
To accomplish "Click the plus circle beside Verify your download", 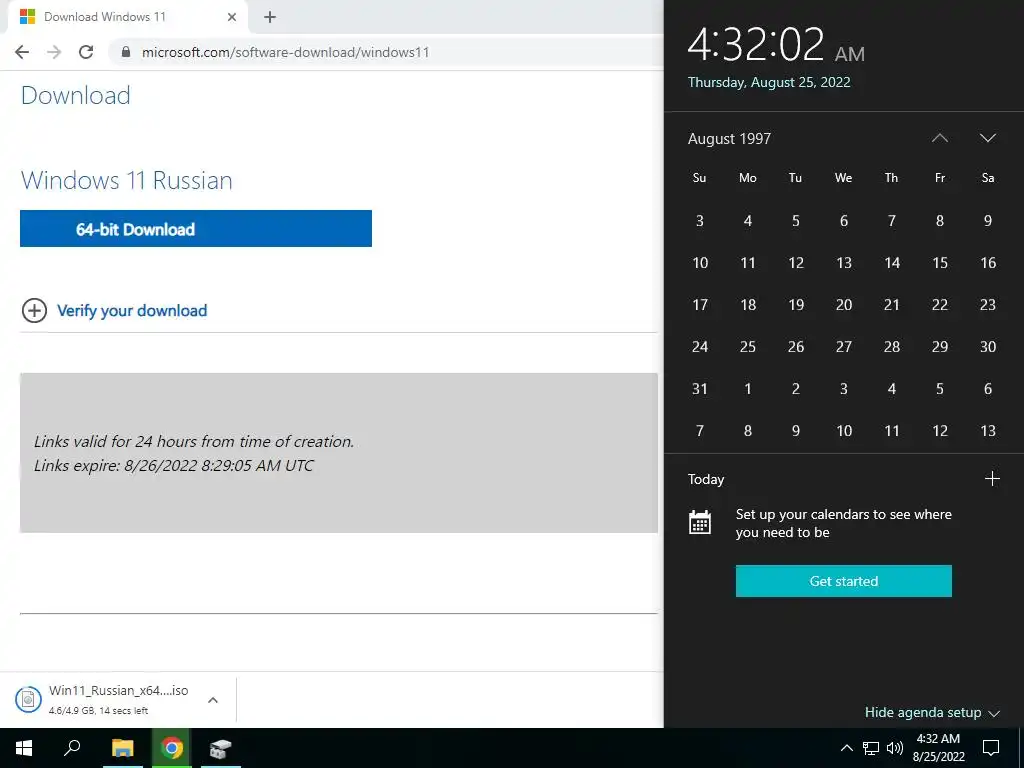I will [35, 311].
